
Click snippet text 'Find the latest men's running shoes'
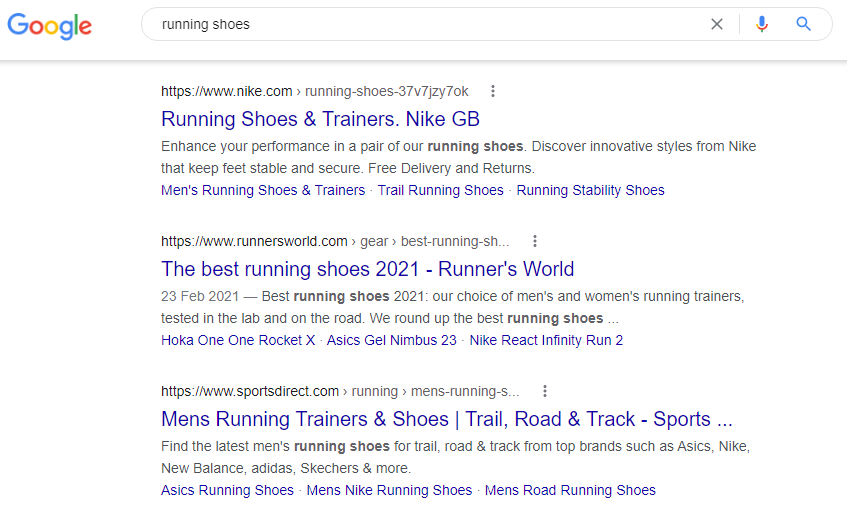(275, 446)
